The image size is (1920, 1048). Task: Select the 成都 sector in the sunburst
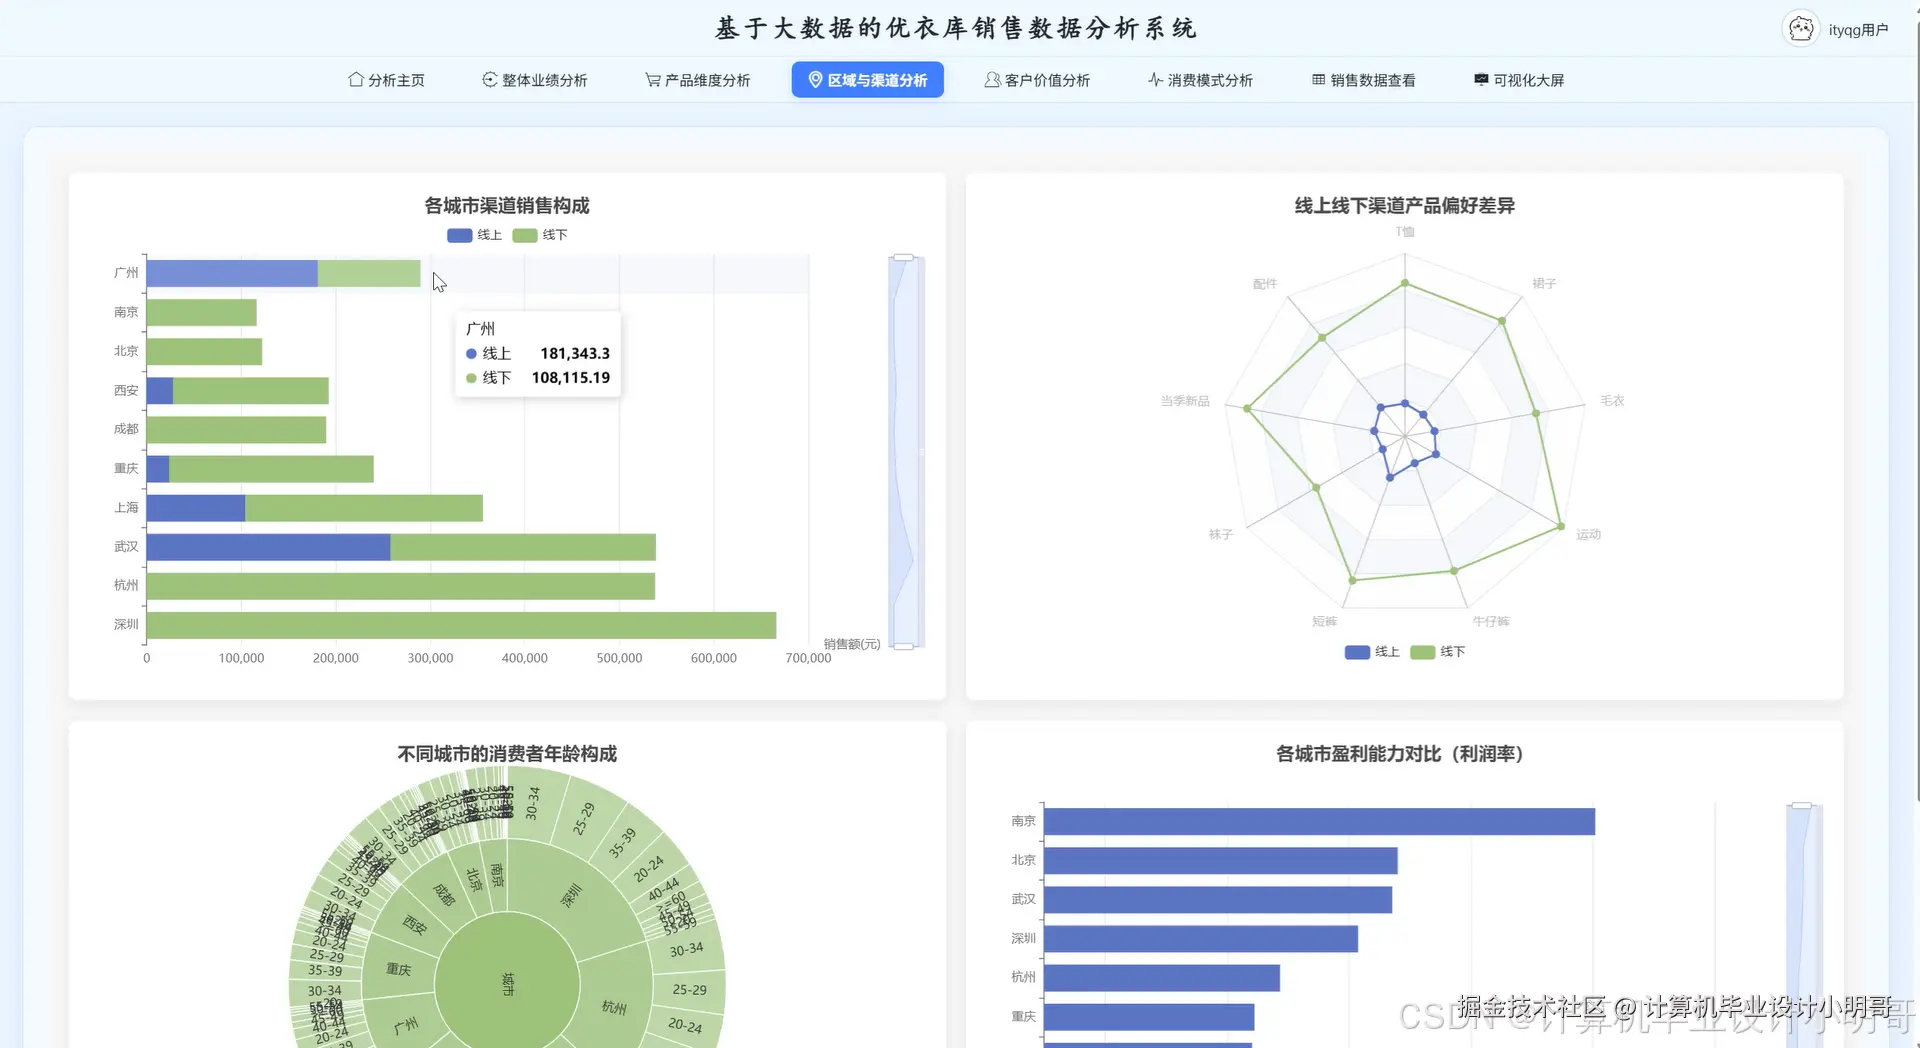tap(444, 894)
